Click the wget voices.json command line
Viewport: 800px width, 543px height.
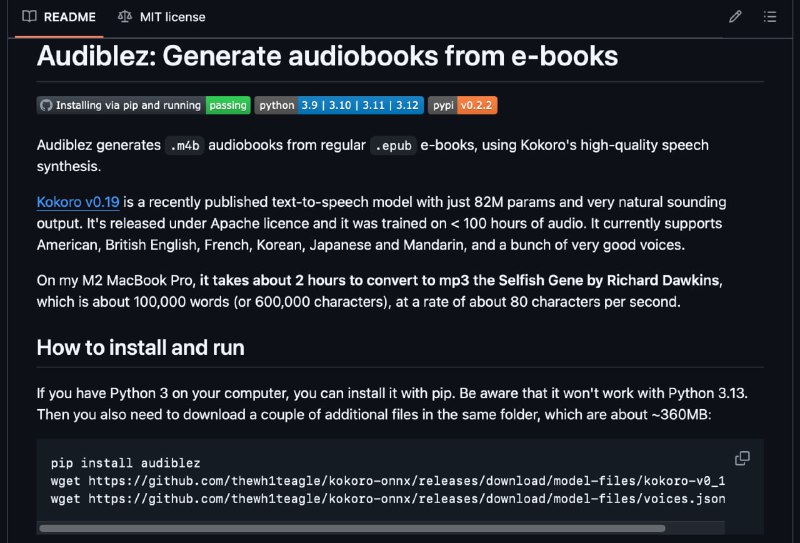(388, 499)
